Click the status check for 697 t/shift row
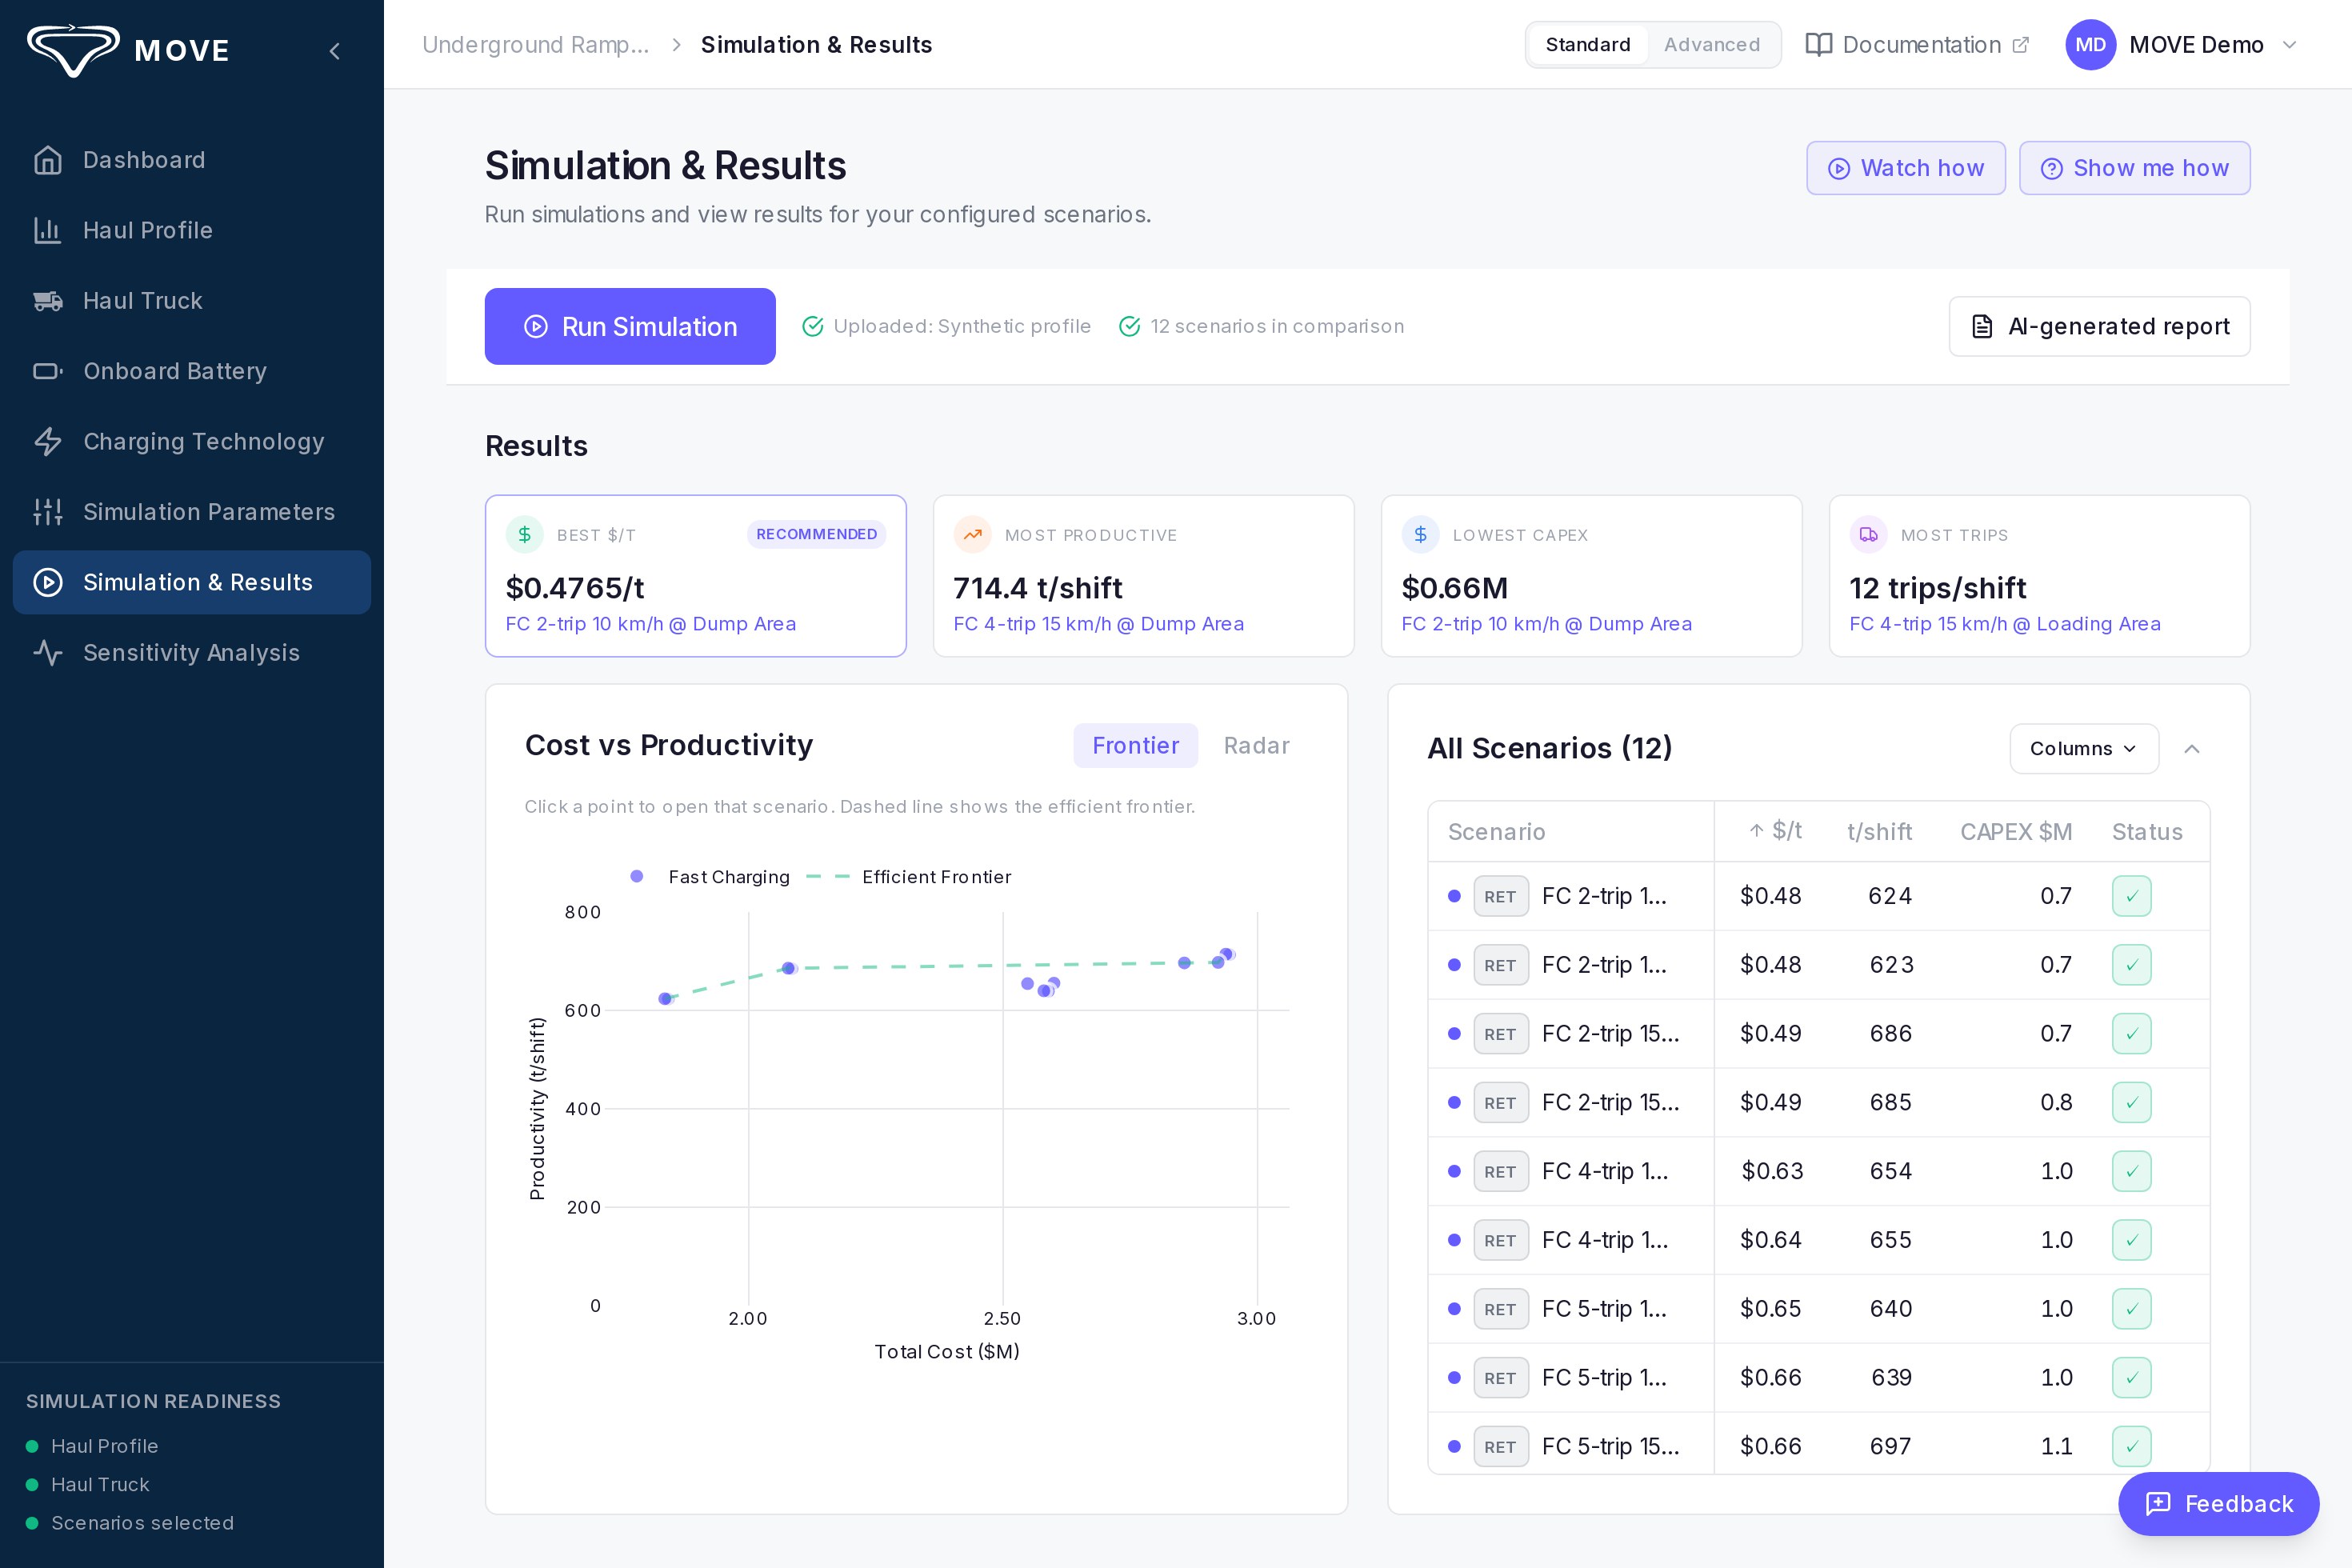Screen dimensions: 2352x1568 (x=2132, y=1446)
